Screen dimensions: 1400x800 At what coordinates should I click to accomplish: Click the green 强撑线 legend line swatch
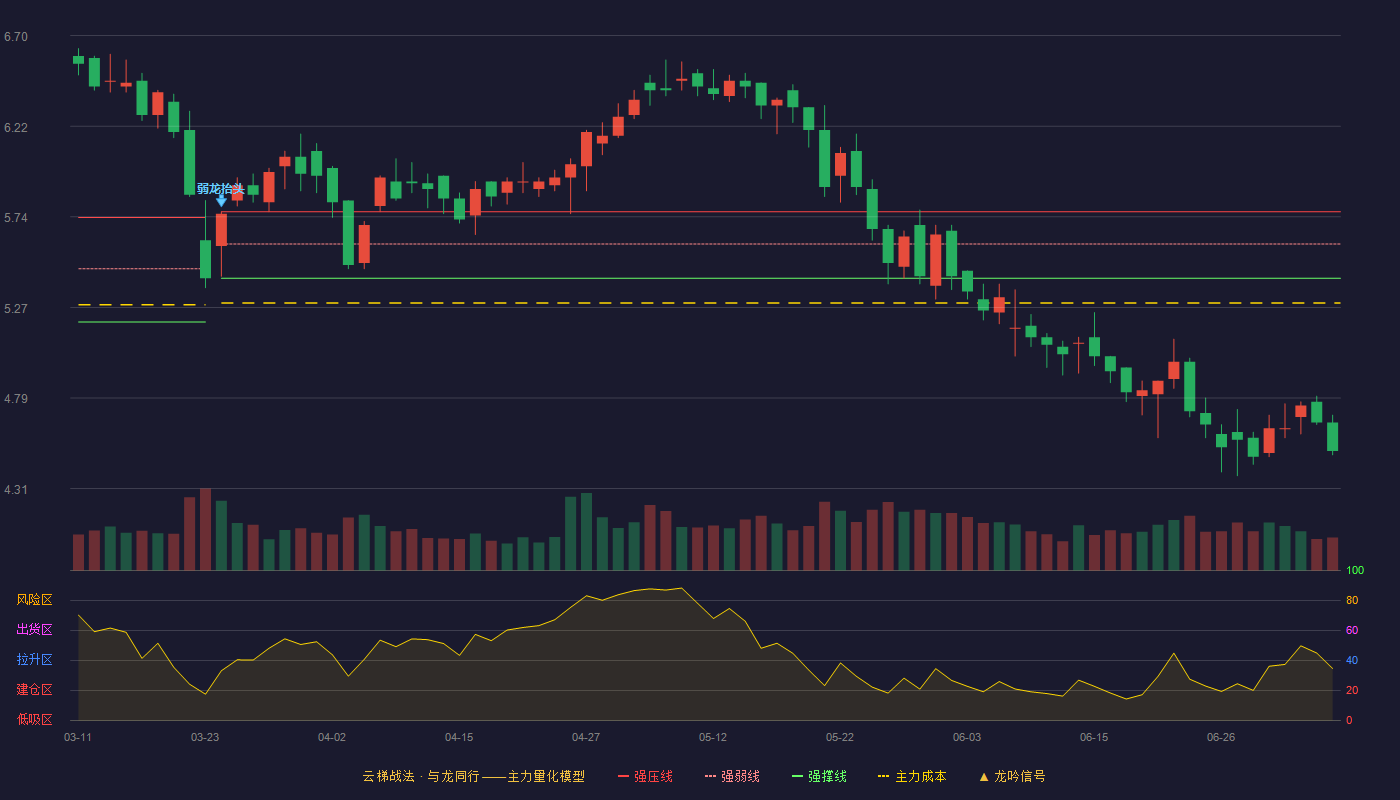[x=798, y=776]
